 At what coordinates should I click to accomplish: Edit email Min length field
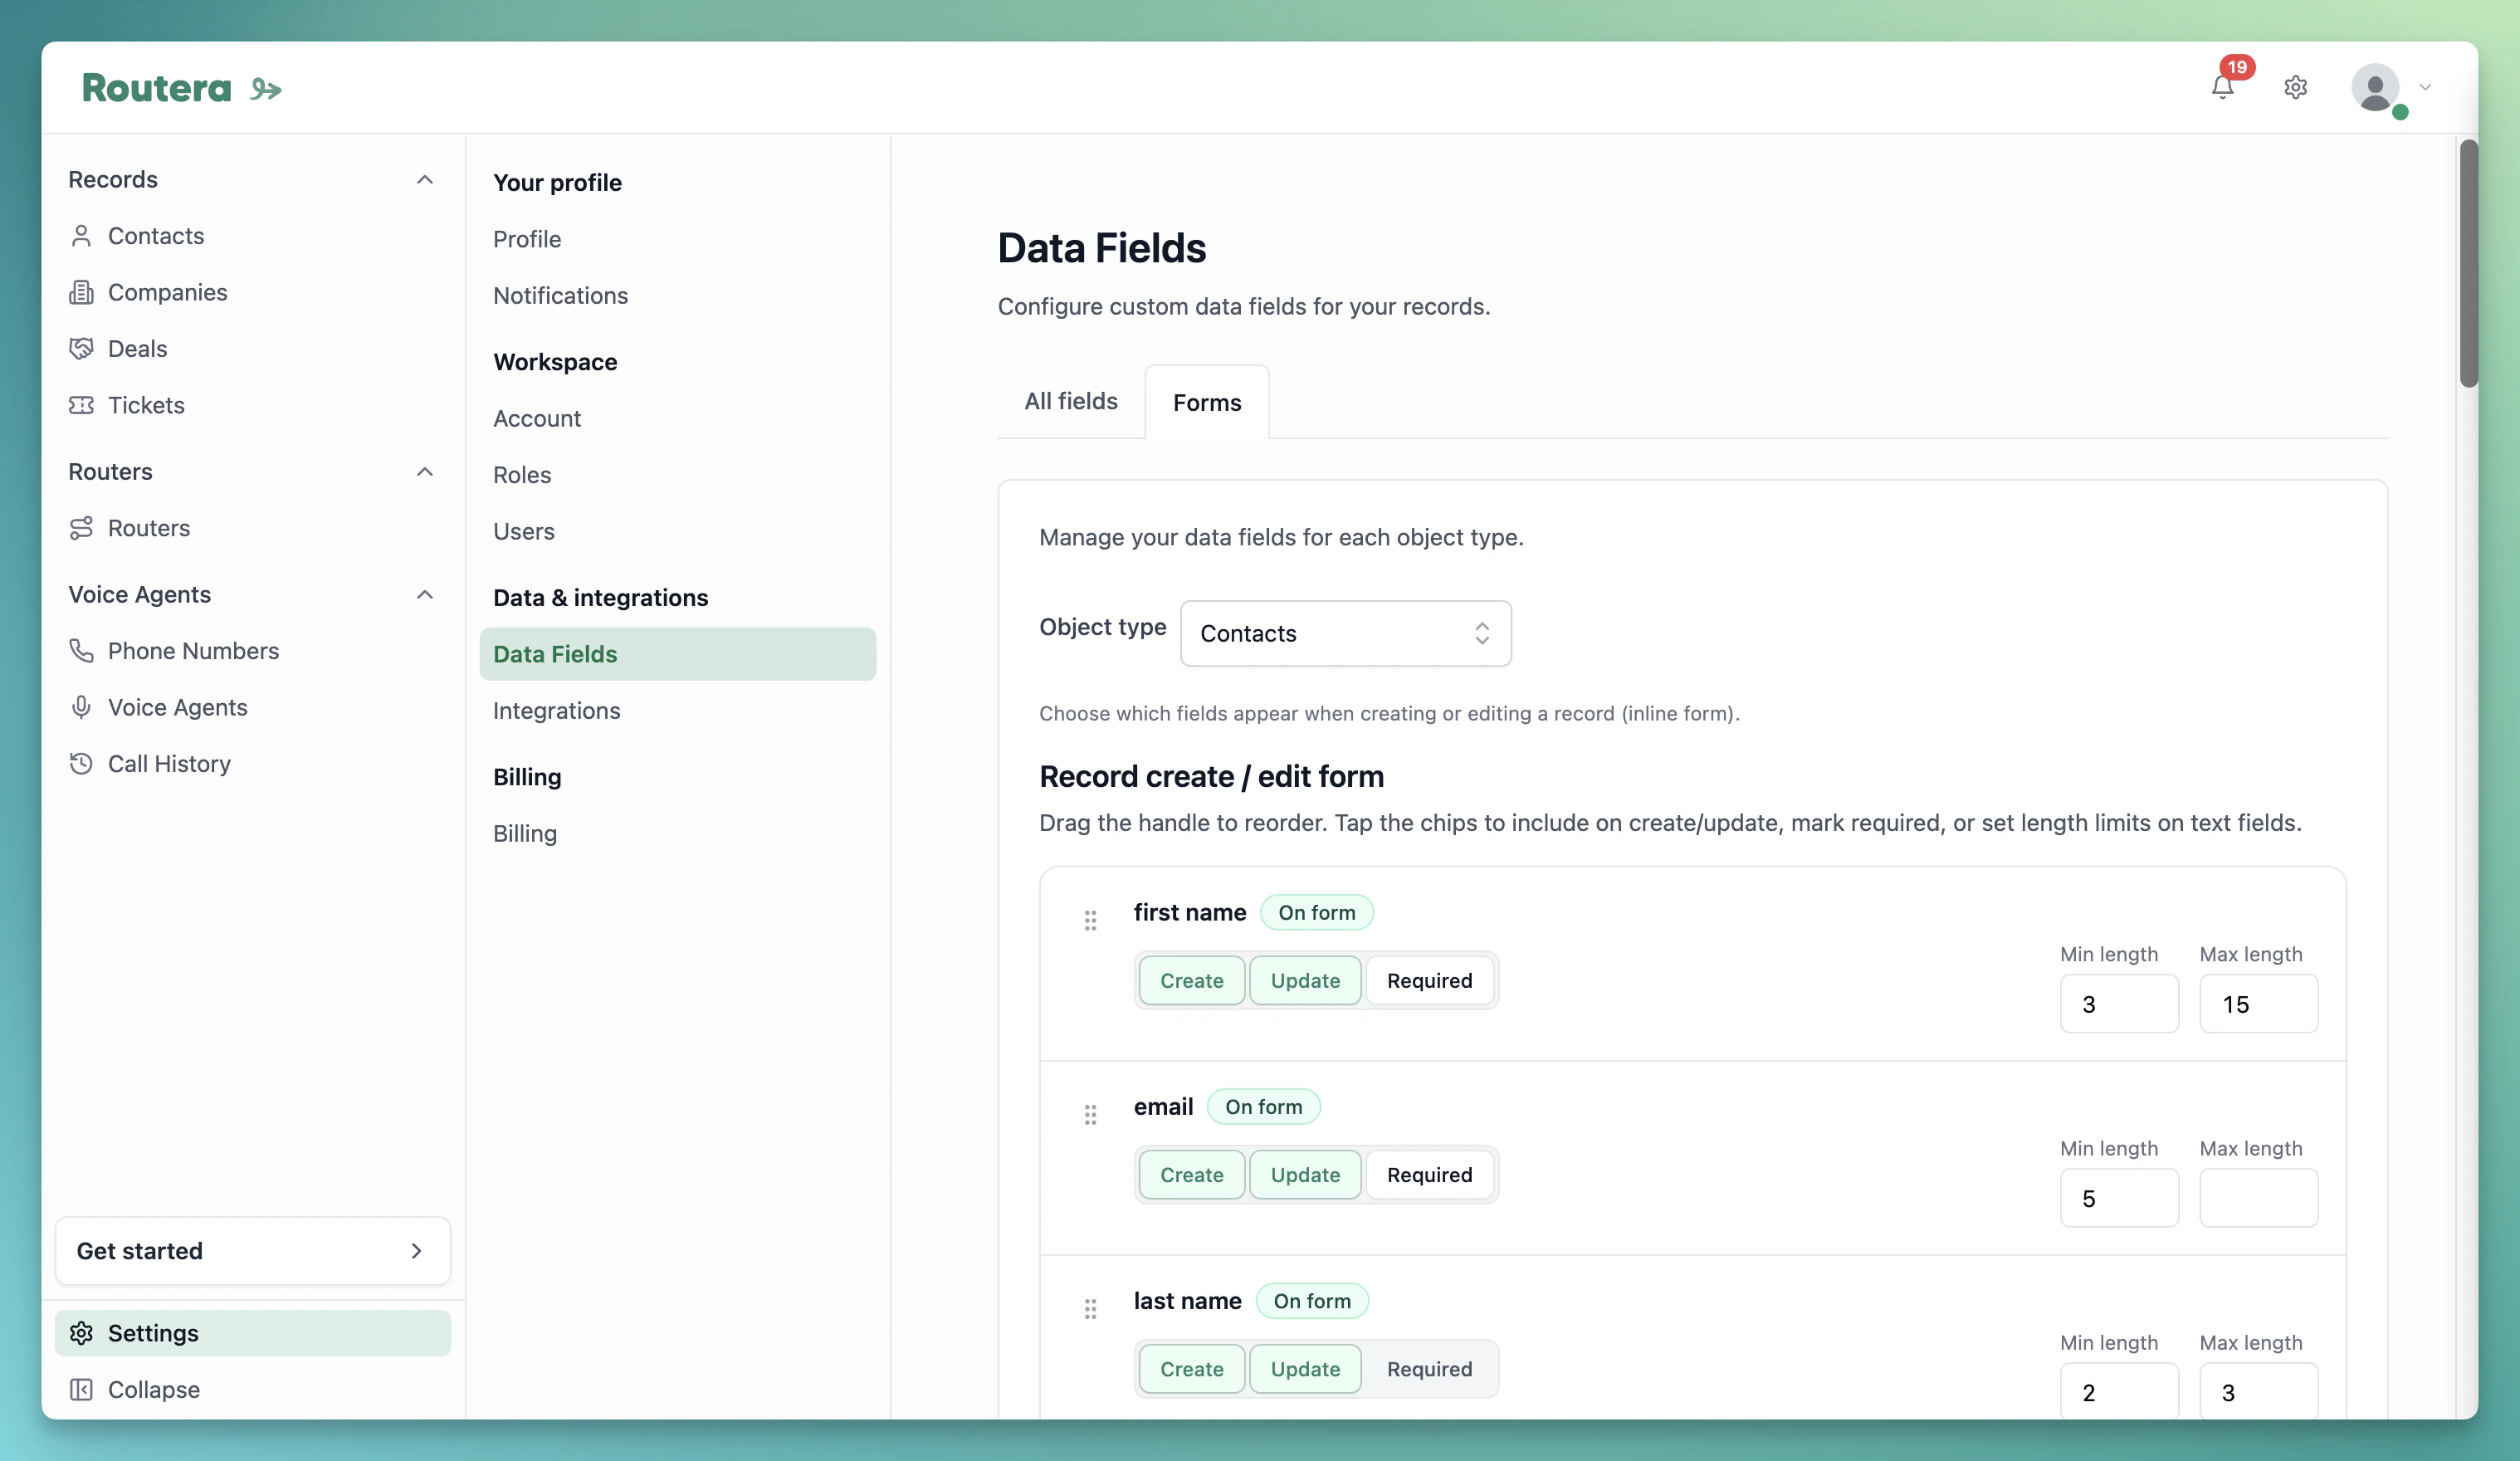click(2119, 1198)
